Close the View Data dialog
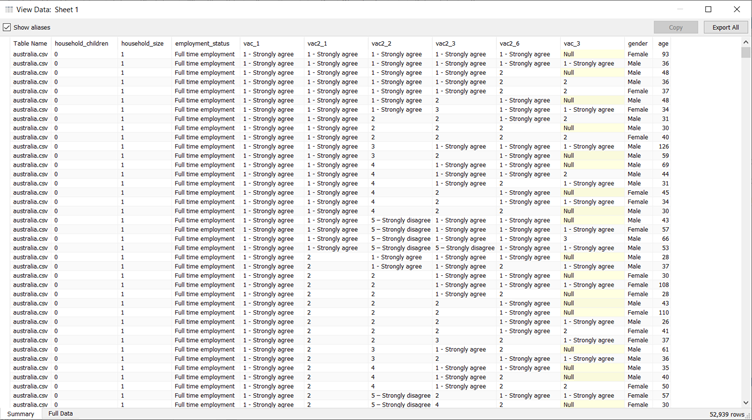This screenshot has width=752, height=420. click(x=737, y=9)
